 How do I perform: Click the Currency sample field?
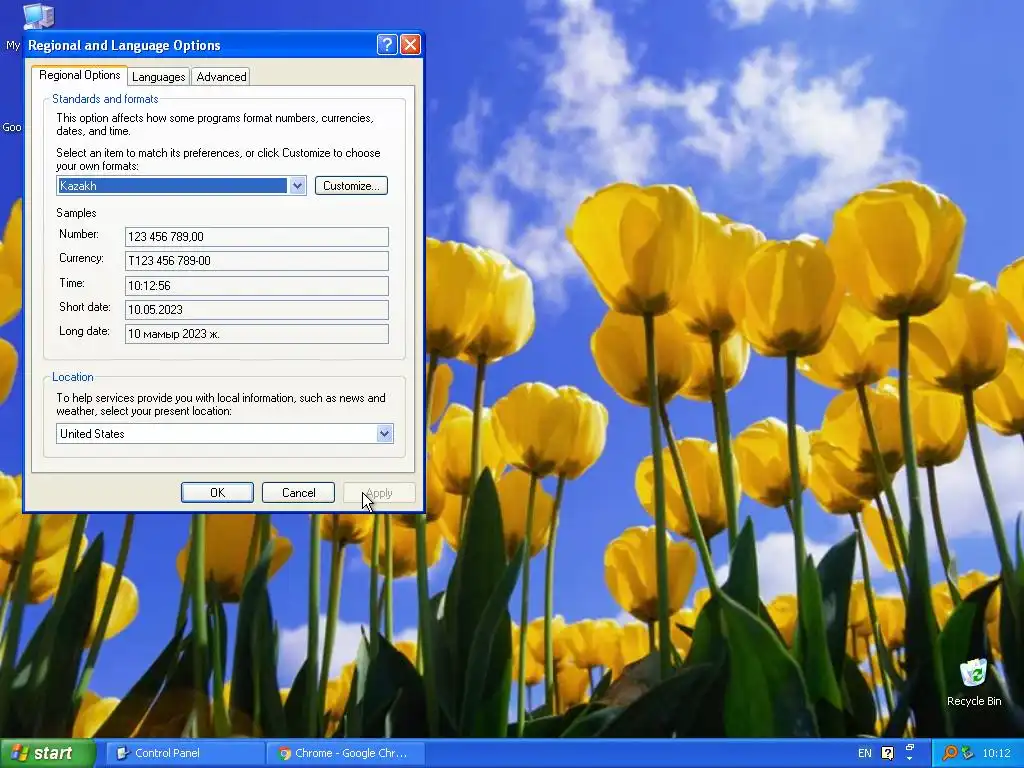click(x=257, y=261)
